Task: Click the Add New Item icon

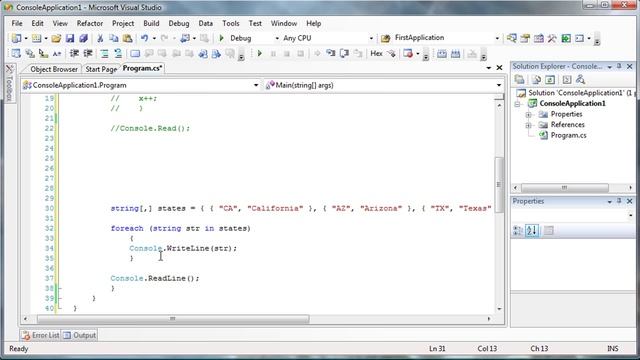Action: point(36,38)
